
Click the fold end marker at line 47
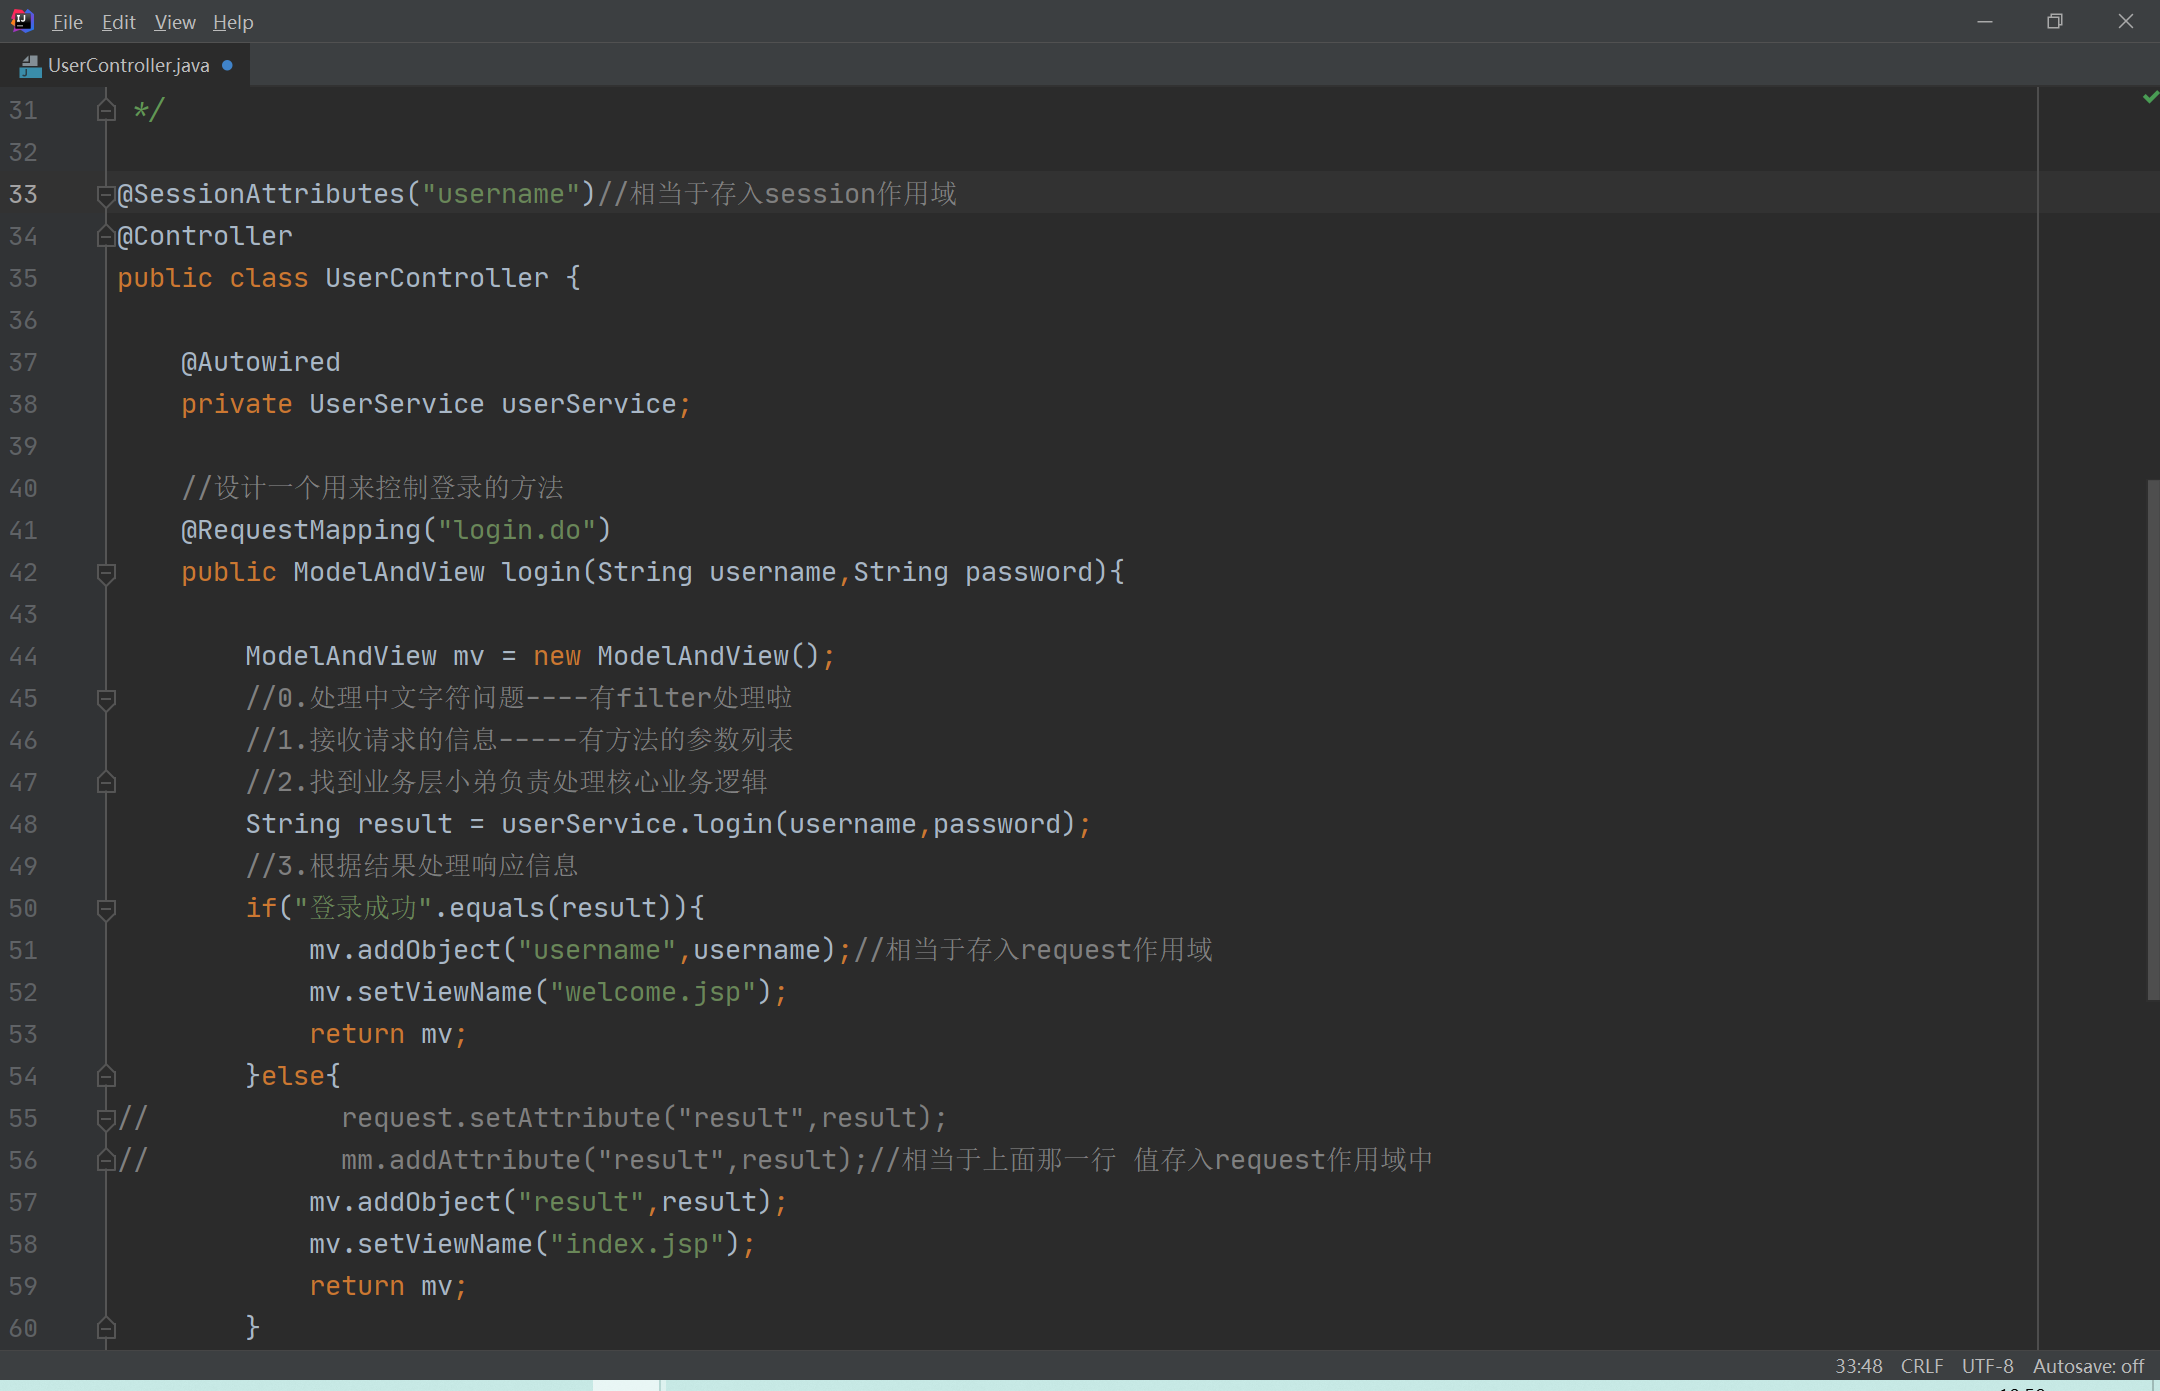[106, 782]
